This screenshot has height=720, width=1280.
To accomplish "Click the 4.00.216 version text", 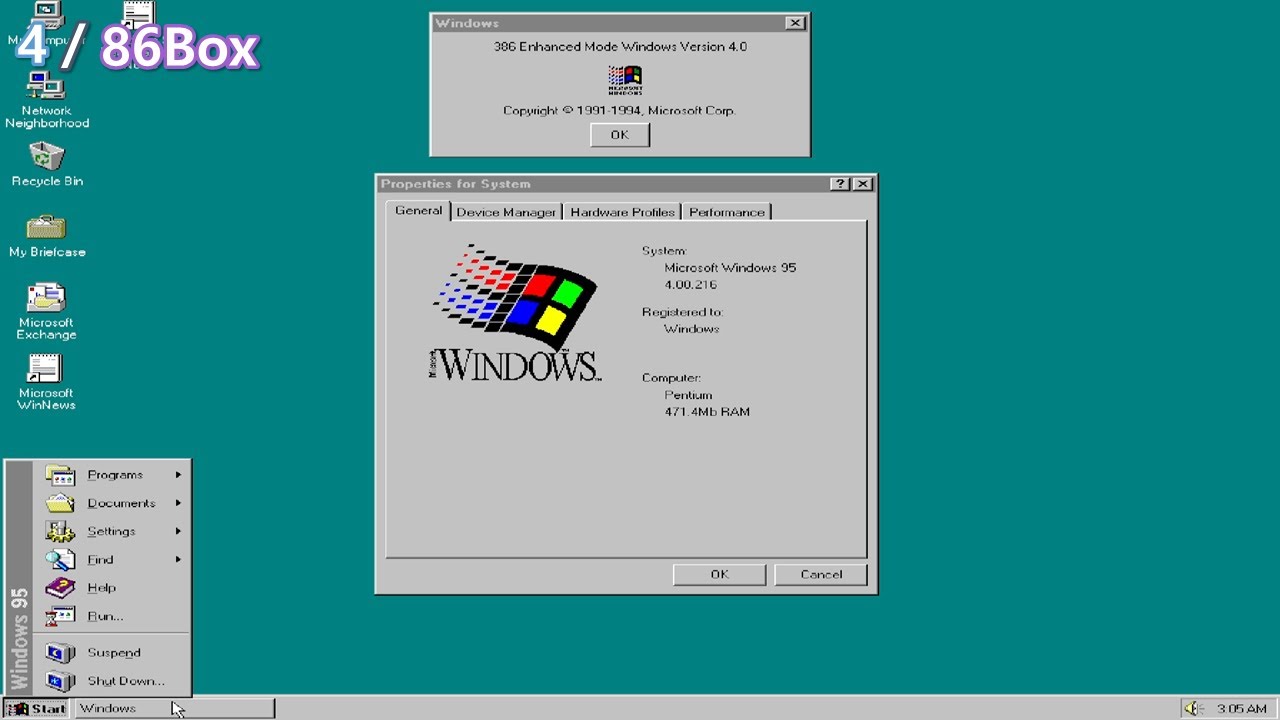I will click(x=691, y=285).
